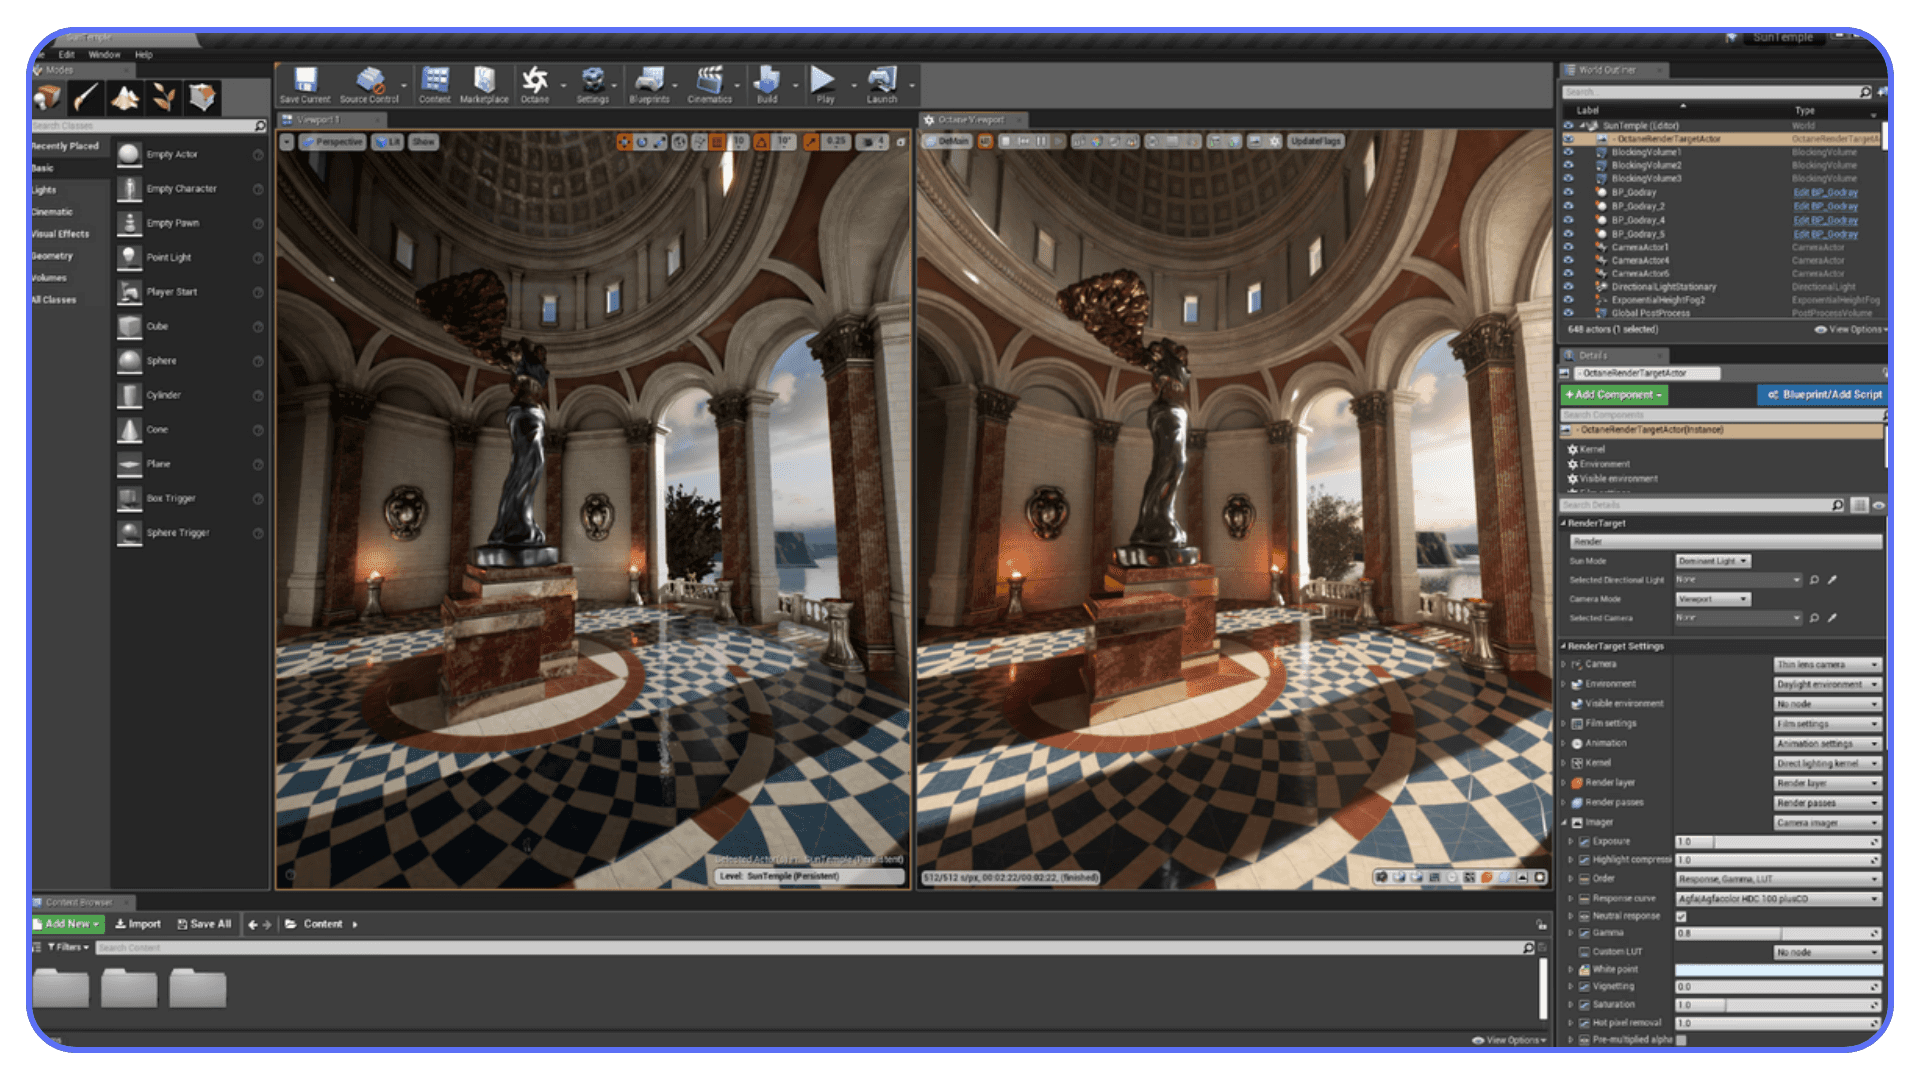Toggle Lit viewport shading mode
This screenshot has height=1080, width=1920.
(390, 141)
